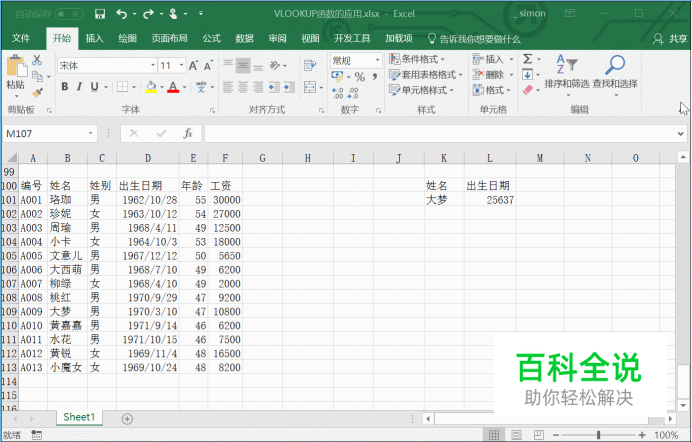The width and height of the screenshot is (692, 442).
Task: Open the font size dropdown
Action: click(181, 66)
